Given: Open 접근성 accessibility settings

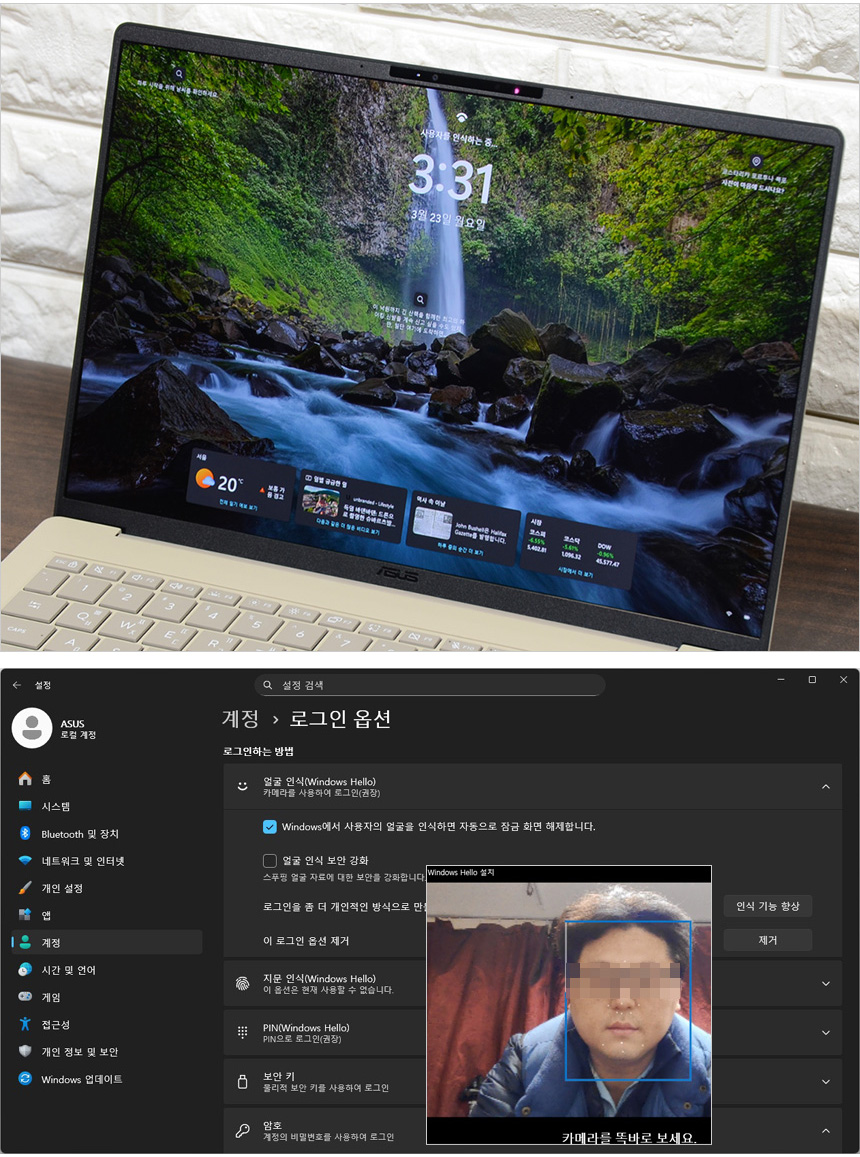Looking at the screenshot, I should [x=55, y=1025].
